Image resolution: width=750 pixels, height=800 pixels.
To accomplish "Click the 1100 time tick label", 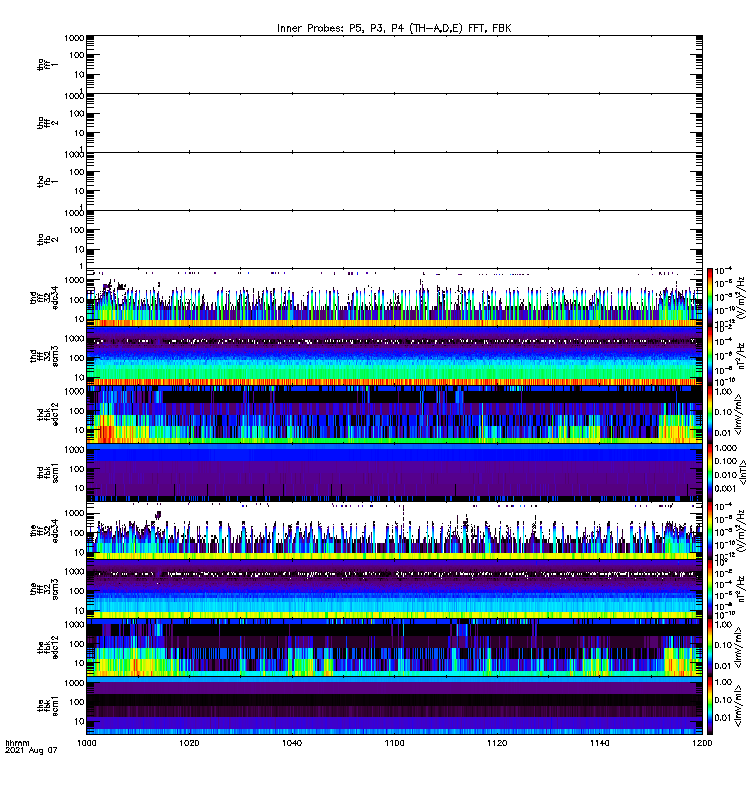I will (394, 743).
